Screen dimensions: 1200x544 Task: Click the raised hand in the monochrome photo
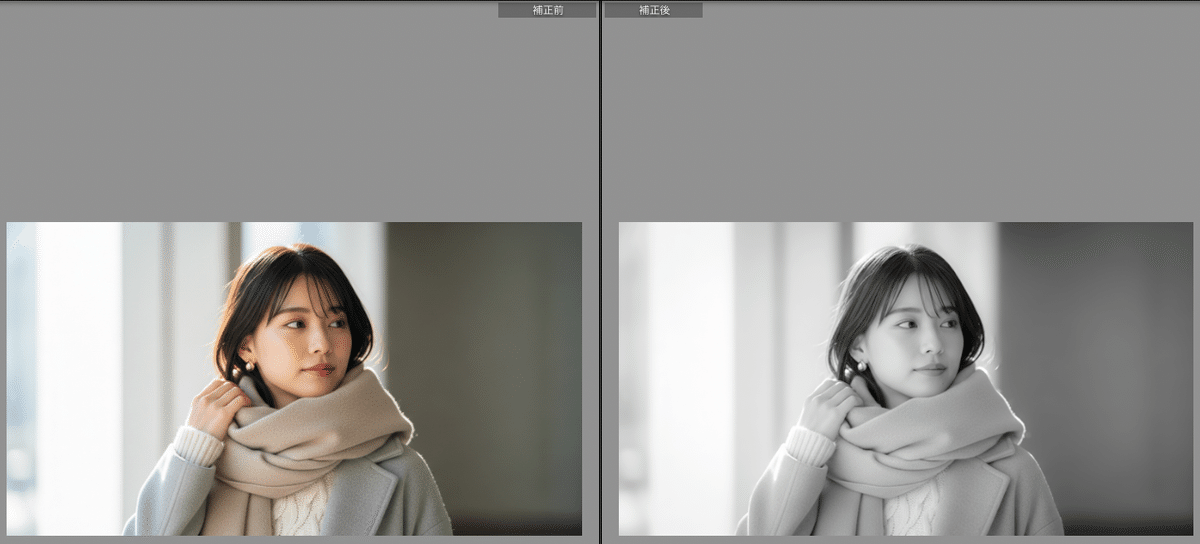pos(829,405)
